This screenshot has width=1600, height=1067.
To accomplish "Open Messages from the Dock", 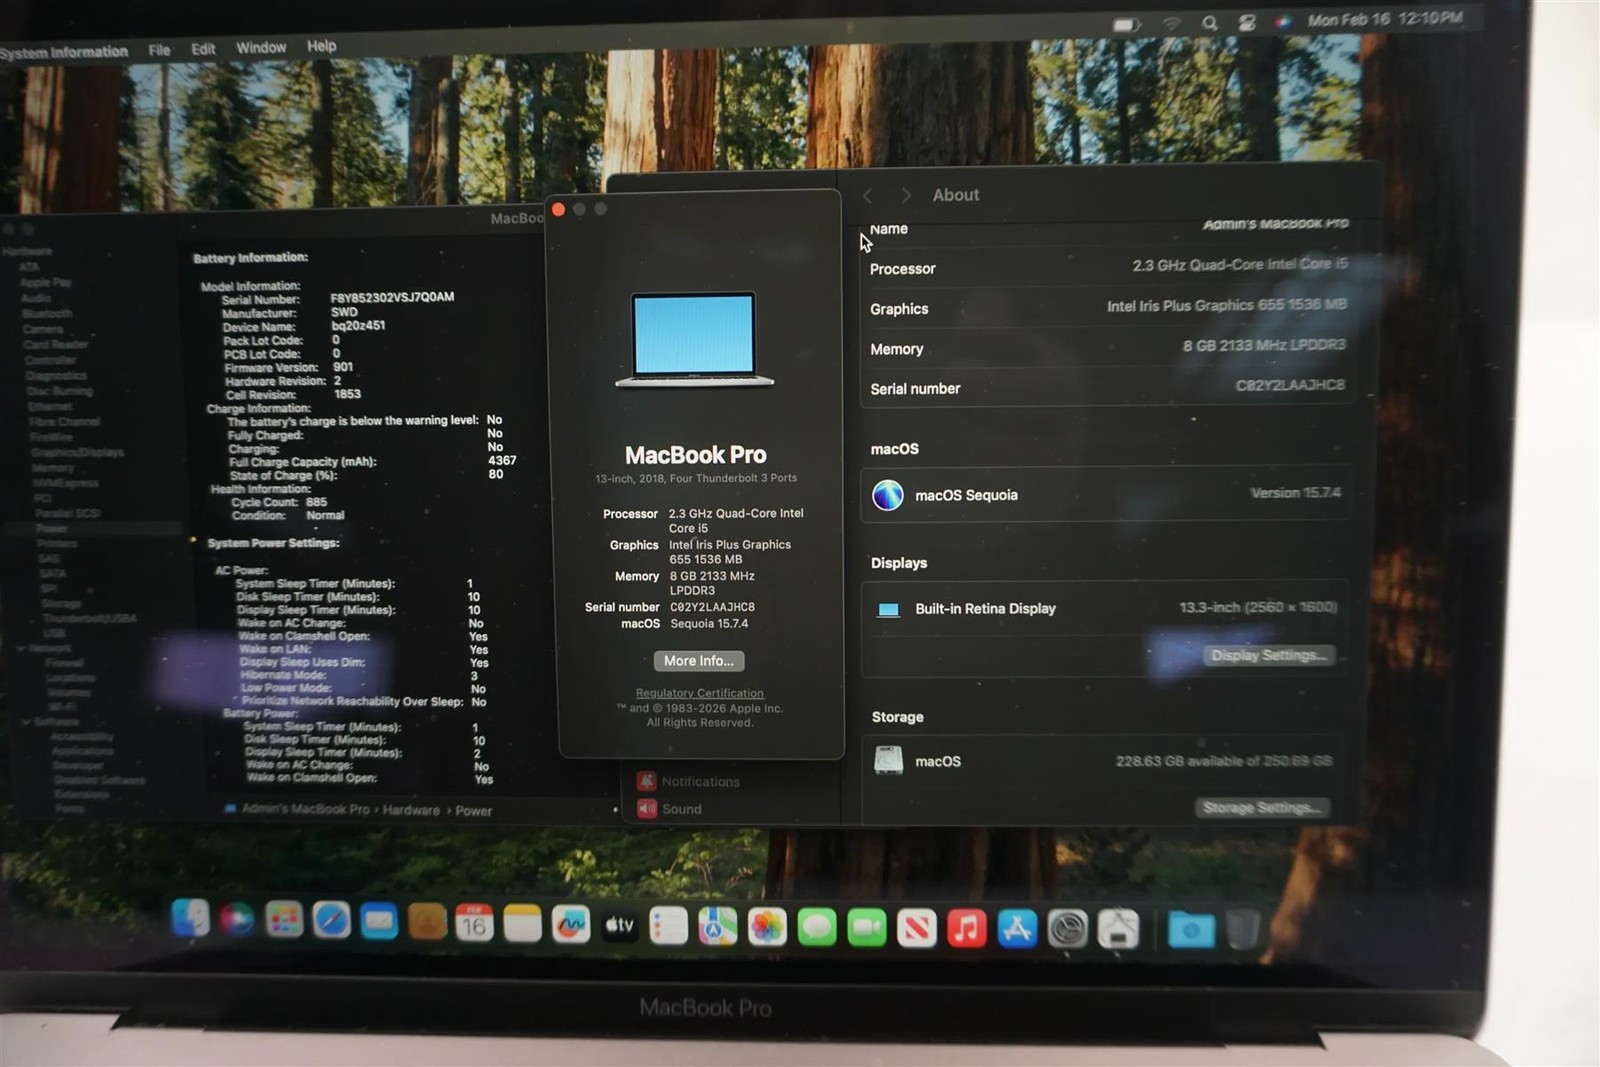I will tap(817, 929).
